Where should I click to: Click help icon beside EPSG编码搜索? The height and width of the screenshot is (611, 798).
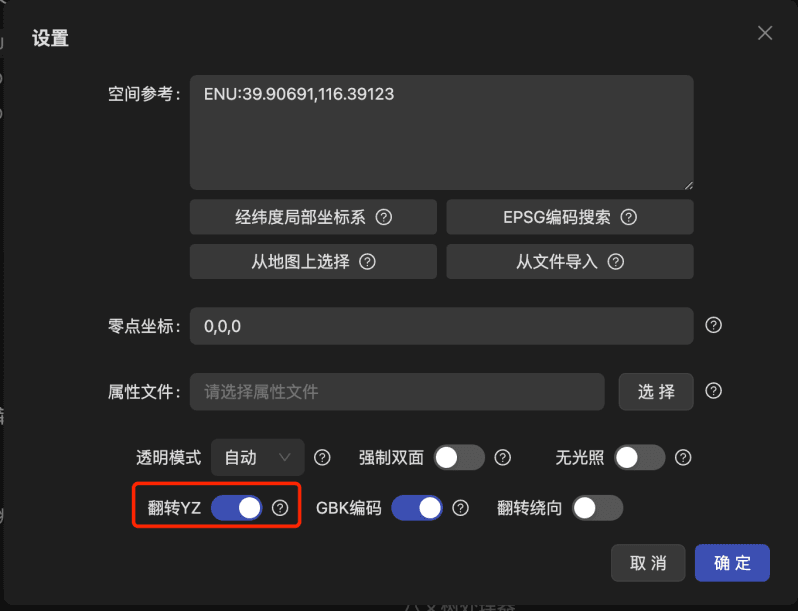(629, 217)
